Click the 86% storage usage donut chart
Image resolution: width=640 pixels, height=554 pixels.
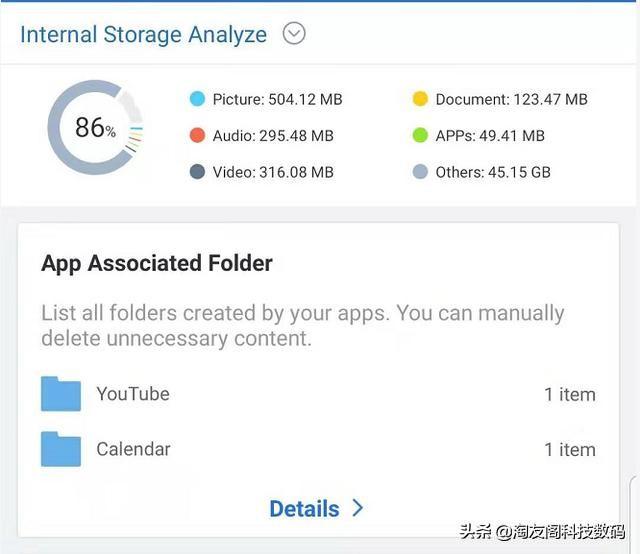tap(95, 128)
